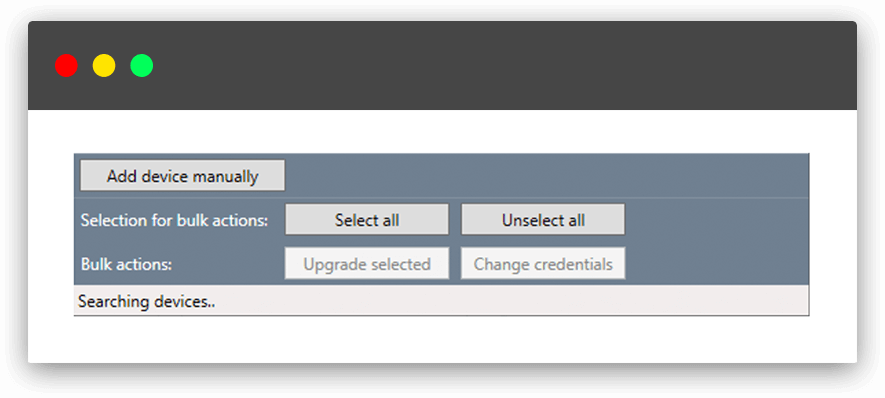885x398 pixels.
Task: Click empty panel space beside Change credentials
Action: (716, 264)
